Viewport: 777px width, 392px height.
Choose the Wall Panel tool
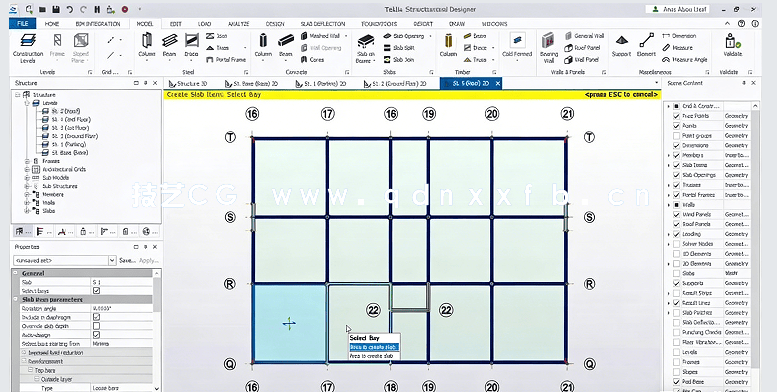582,59
